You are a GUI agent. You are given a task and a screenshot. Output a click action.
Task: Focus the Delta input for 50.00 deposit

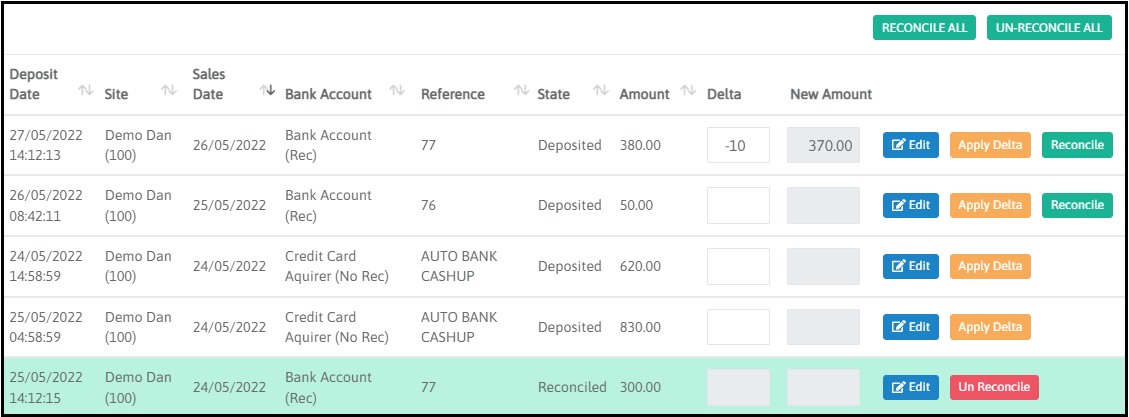tap(738, 205)
